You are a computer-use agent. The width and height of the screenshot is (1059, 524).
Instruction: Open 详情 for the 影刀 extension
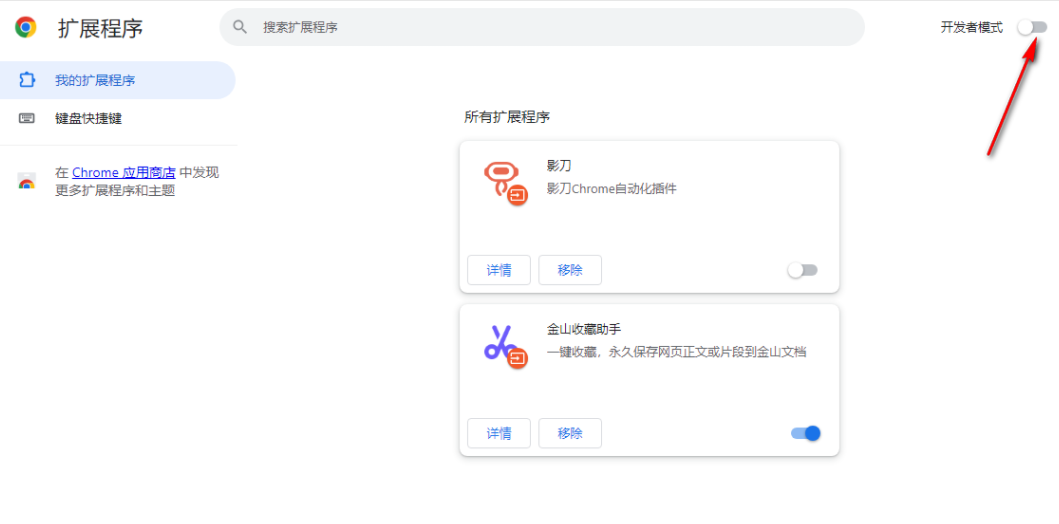[x=499, y=270]
